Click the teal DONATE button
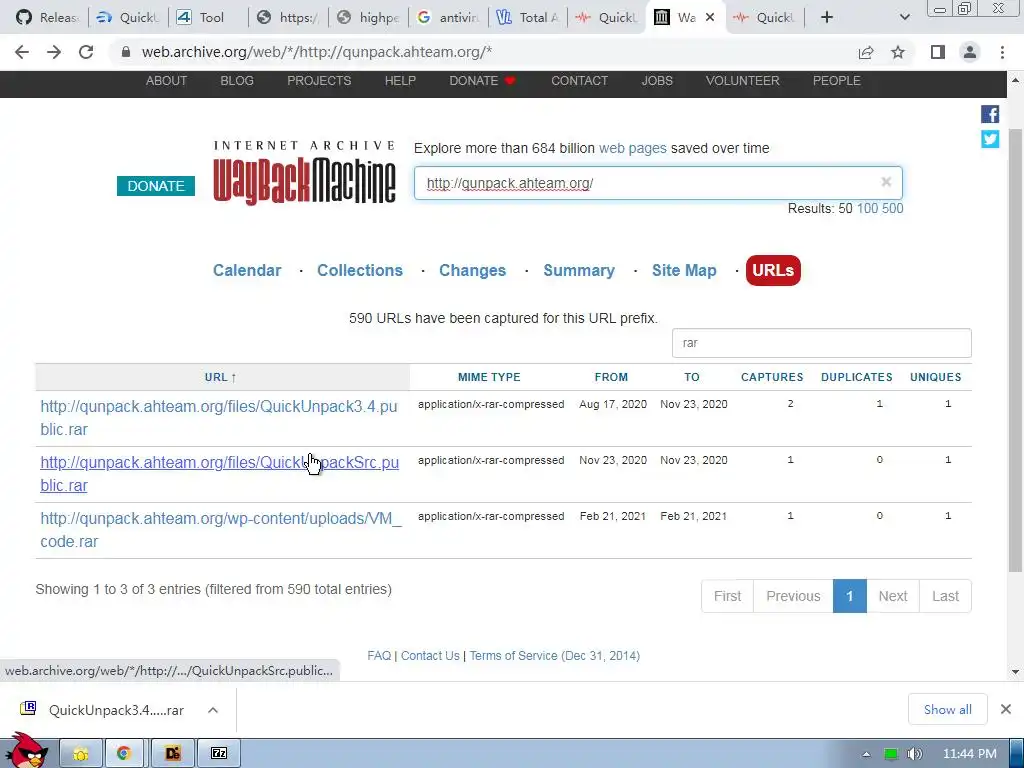Screen dimensions: 1024x768 point(156,186)
